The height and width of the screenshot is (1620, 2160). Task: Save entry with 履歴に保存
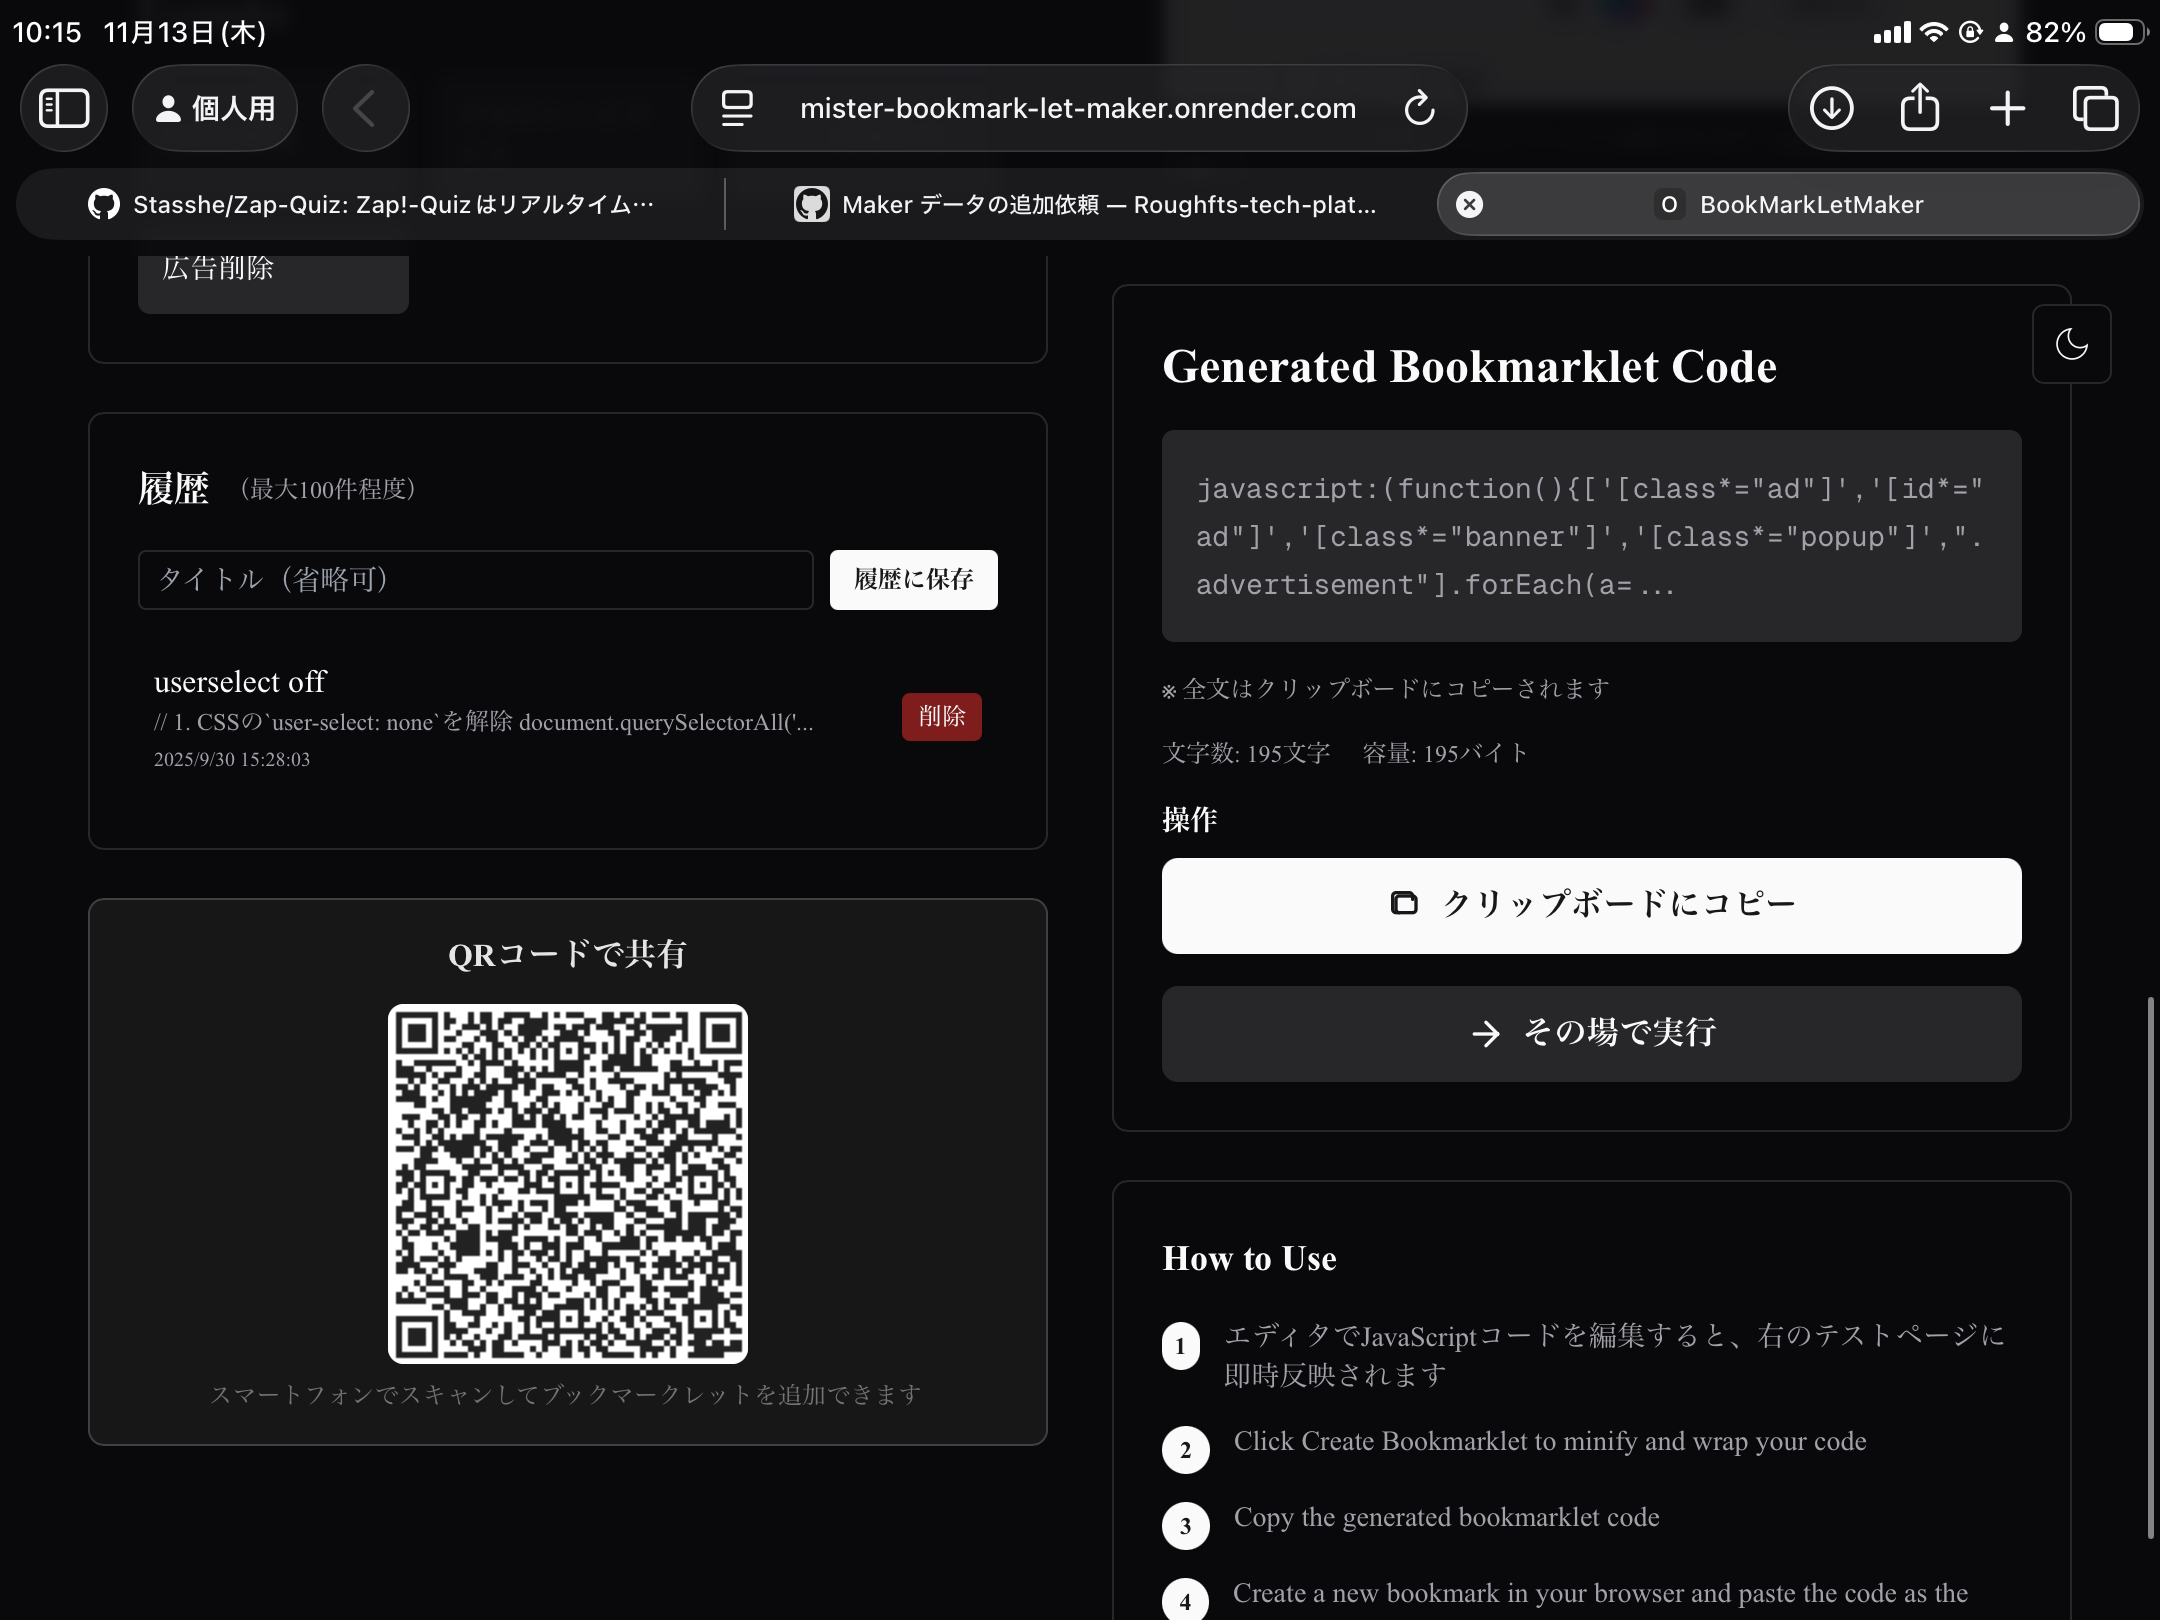912,579
